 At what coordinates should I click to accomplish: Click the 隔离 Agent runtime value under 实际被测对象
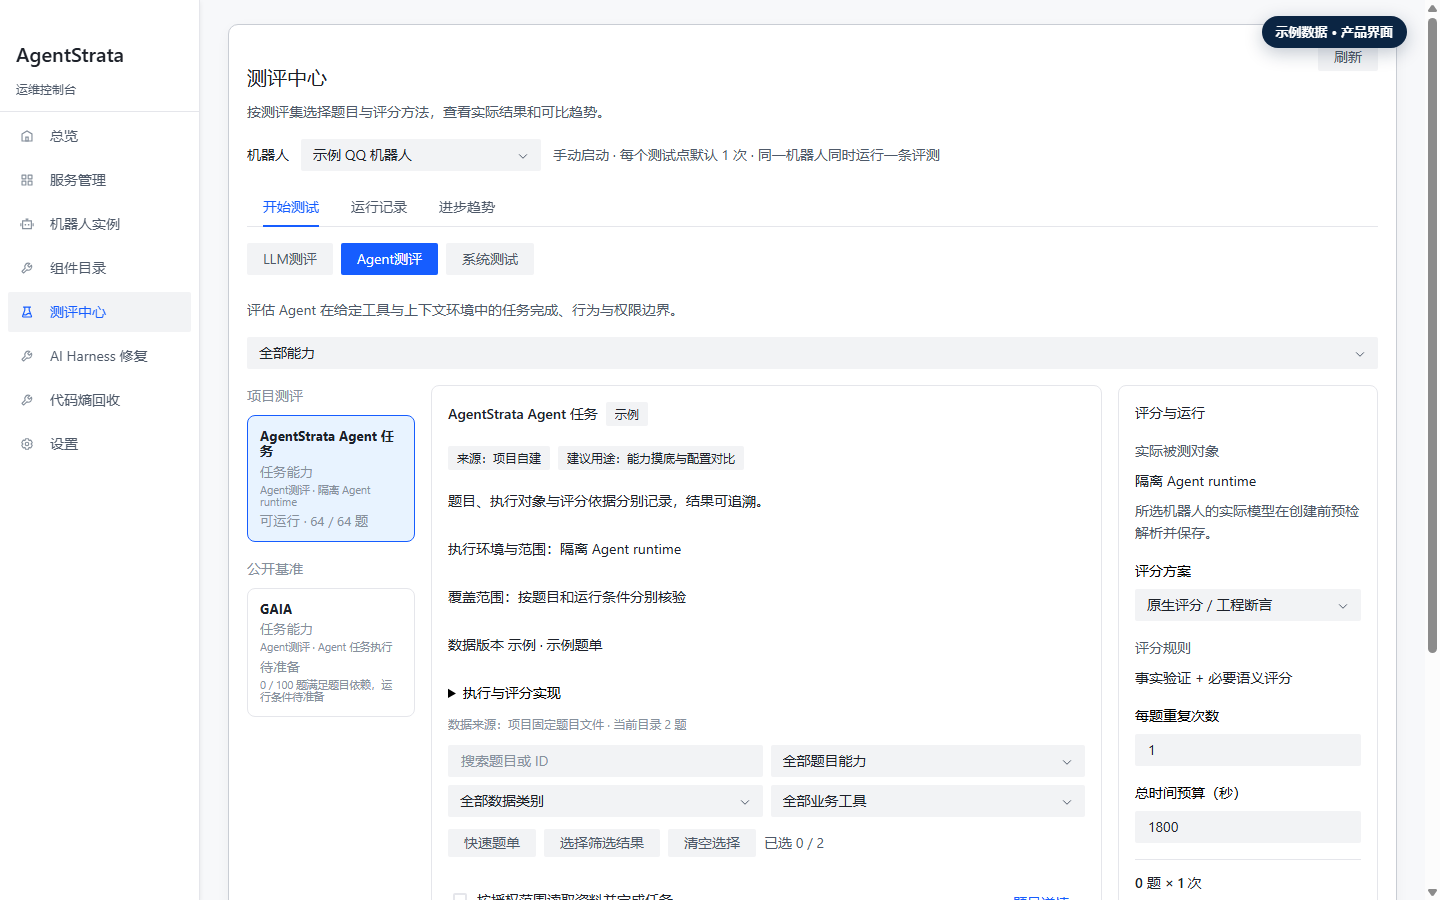1195,481
